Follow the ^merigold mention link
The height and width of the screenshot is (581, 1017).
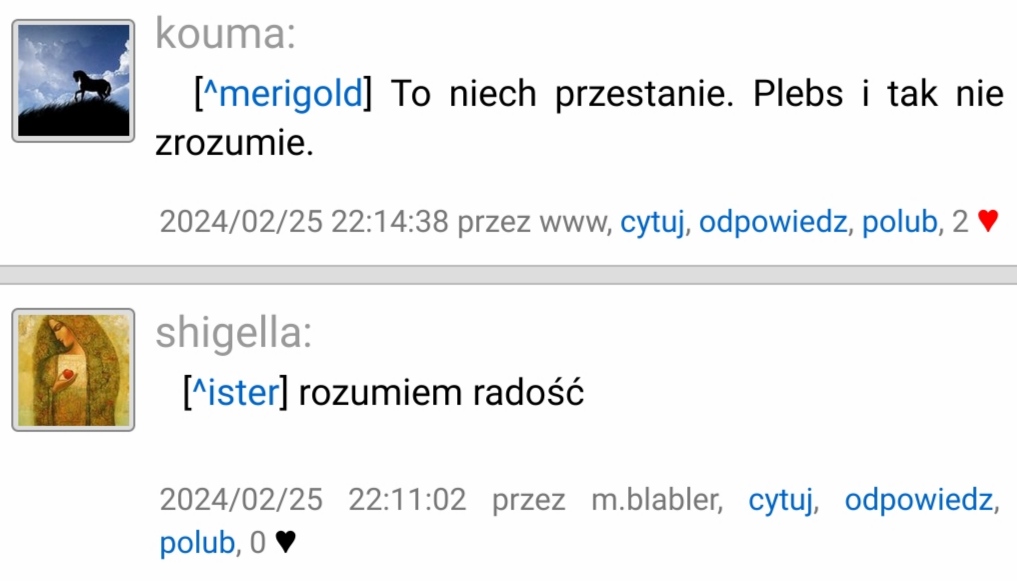pos(283,93)
